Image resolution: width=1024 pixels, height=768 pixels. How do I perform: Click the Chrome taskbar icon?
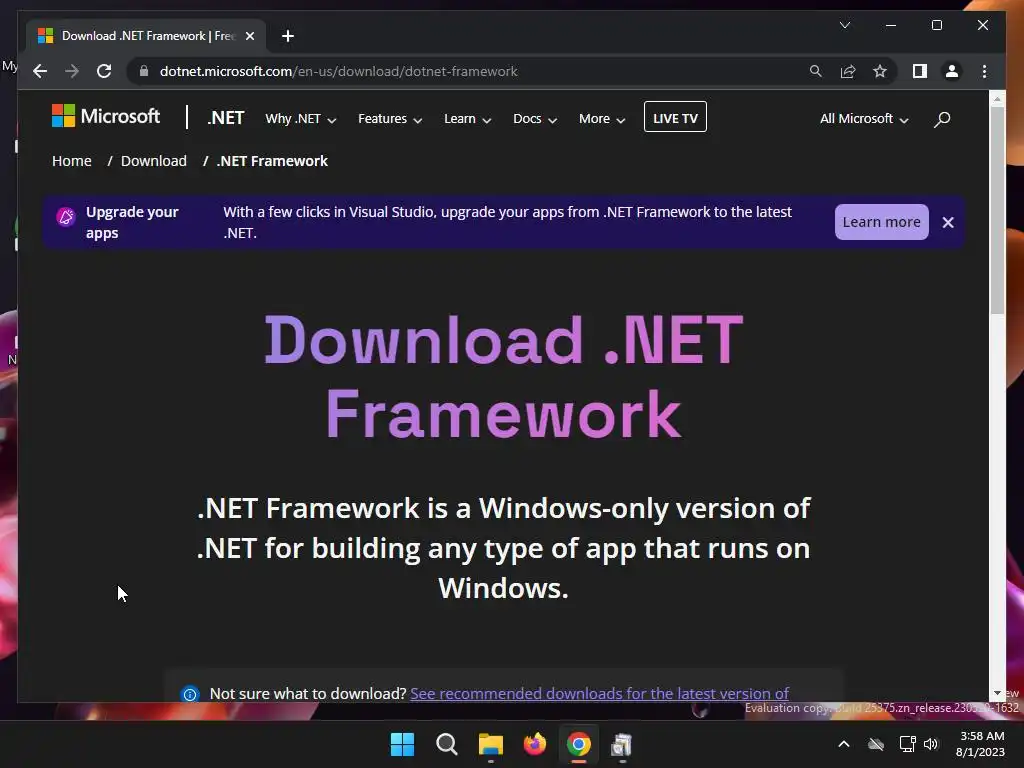[x=579, y=744]
